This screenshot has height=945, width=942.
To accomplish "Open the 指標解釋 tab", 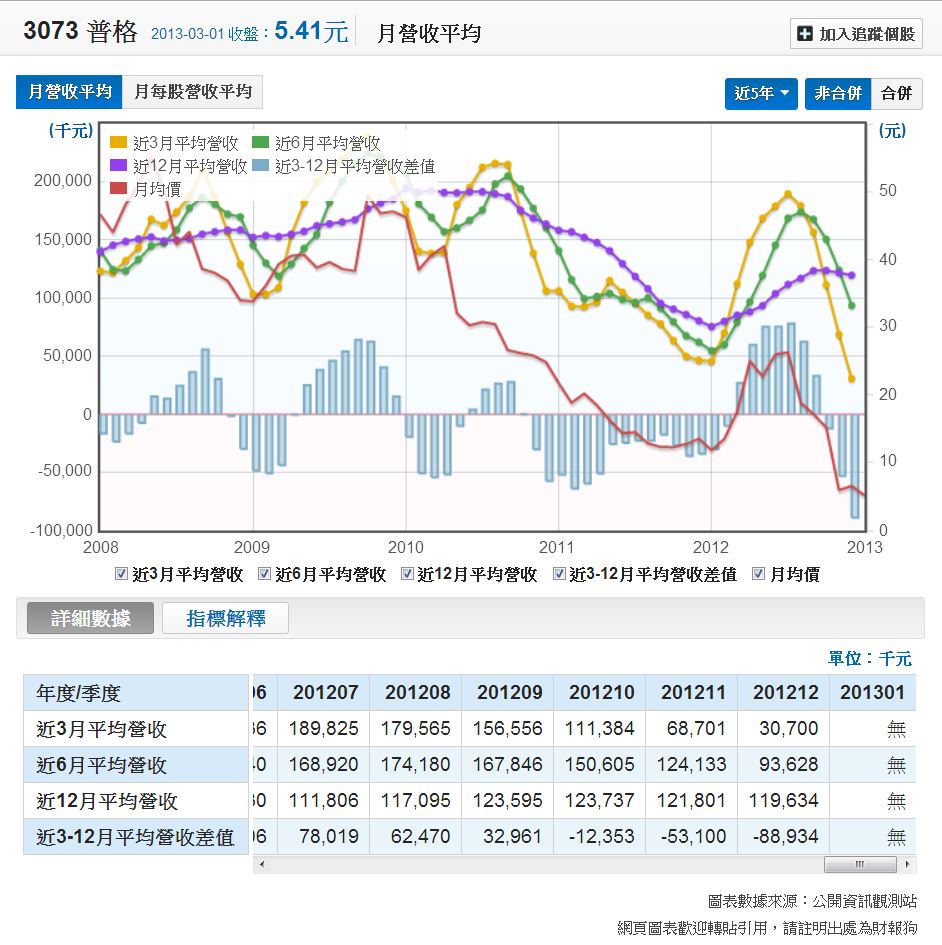I will (225, 618).
